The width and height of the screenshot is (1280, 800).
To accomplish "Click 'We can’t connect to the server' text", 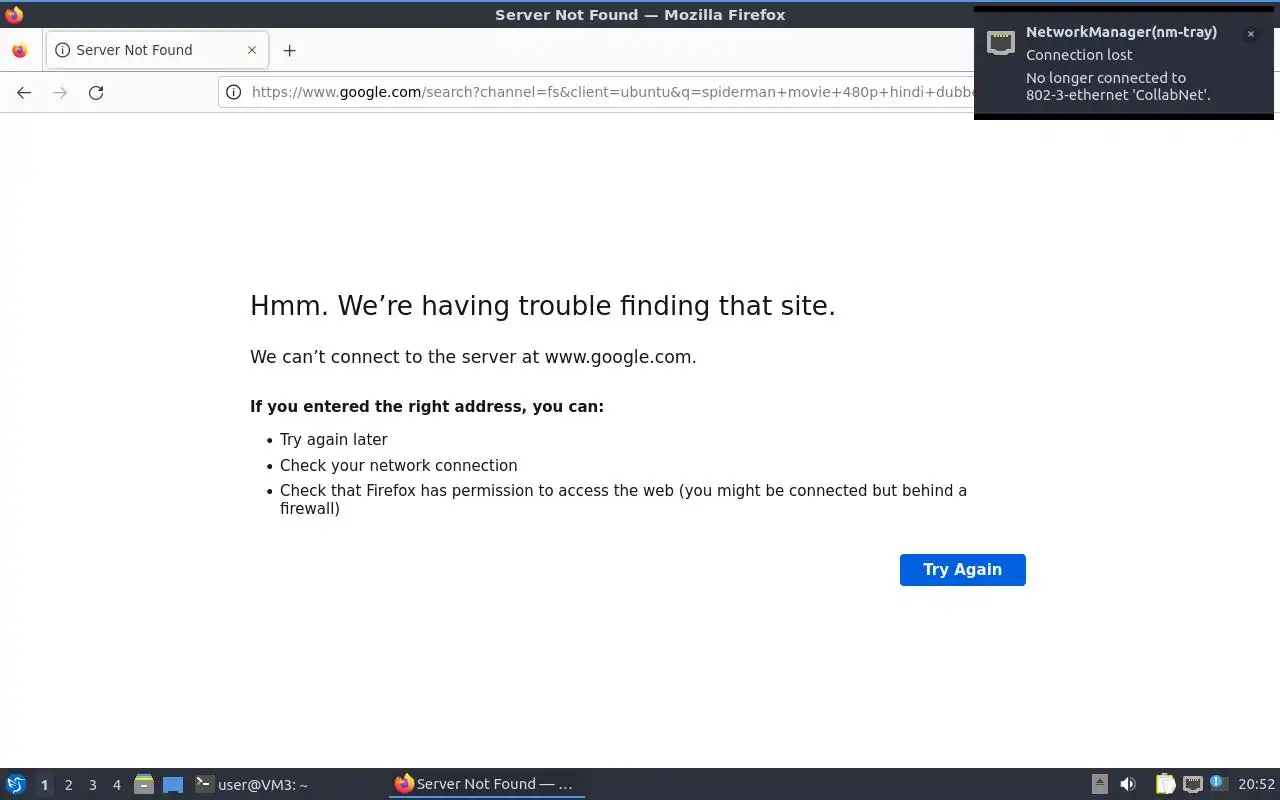I will point(473,357).
